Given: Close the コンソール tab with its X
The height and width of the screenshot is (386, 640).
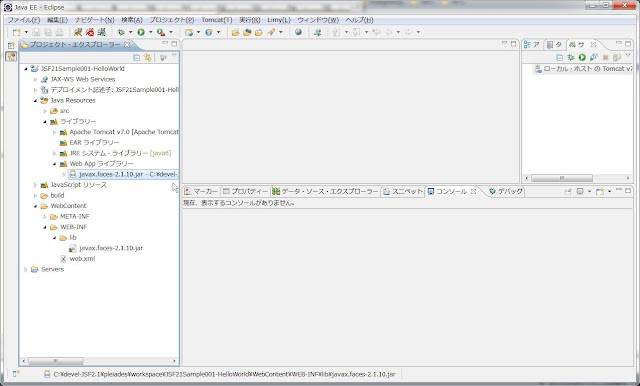Looking at the screenshot, I should point(473,191).
